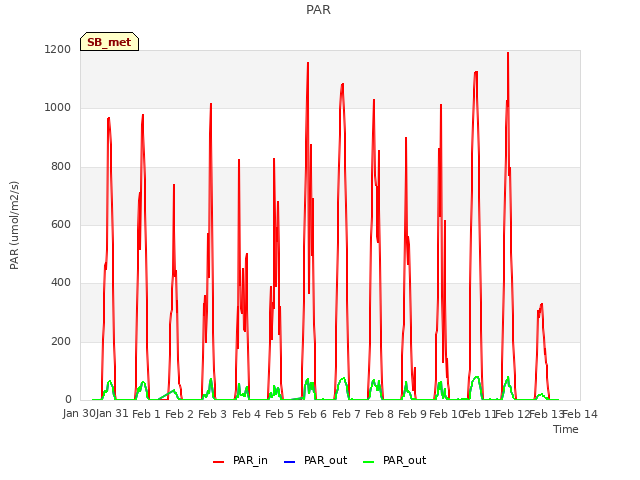Image resolution: width=640 pixels, height=480 pixels.
Task: Click the 800 y-axis tick label
Action: click(61, 167)
